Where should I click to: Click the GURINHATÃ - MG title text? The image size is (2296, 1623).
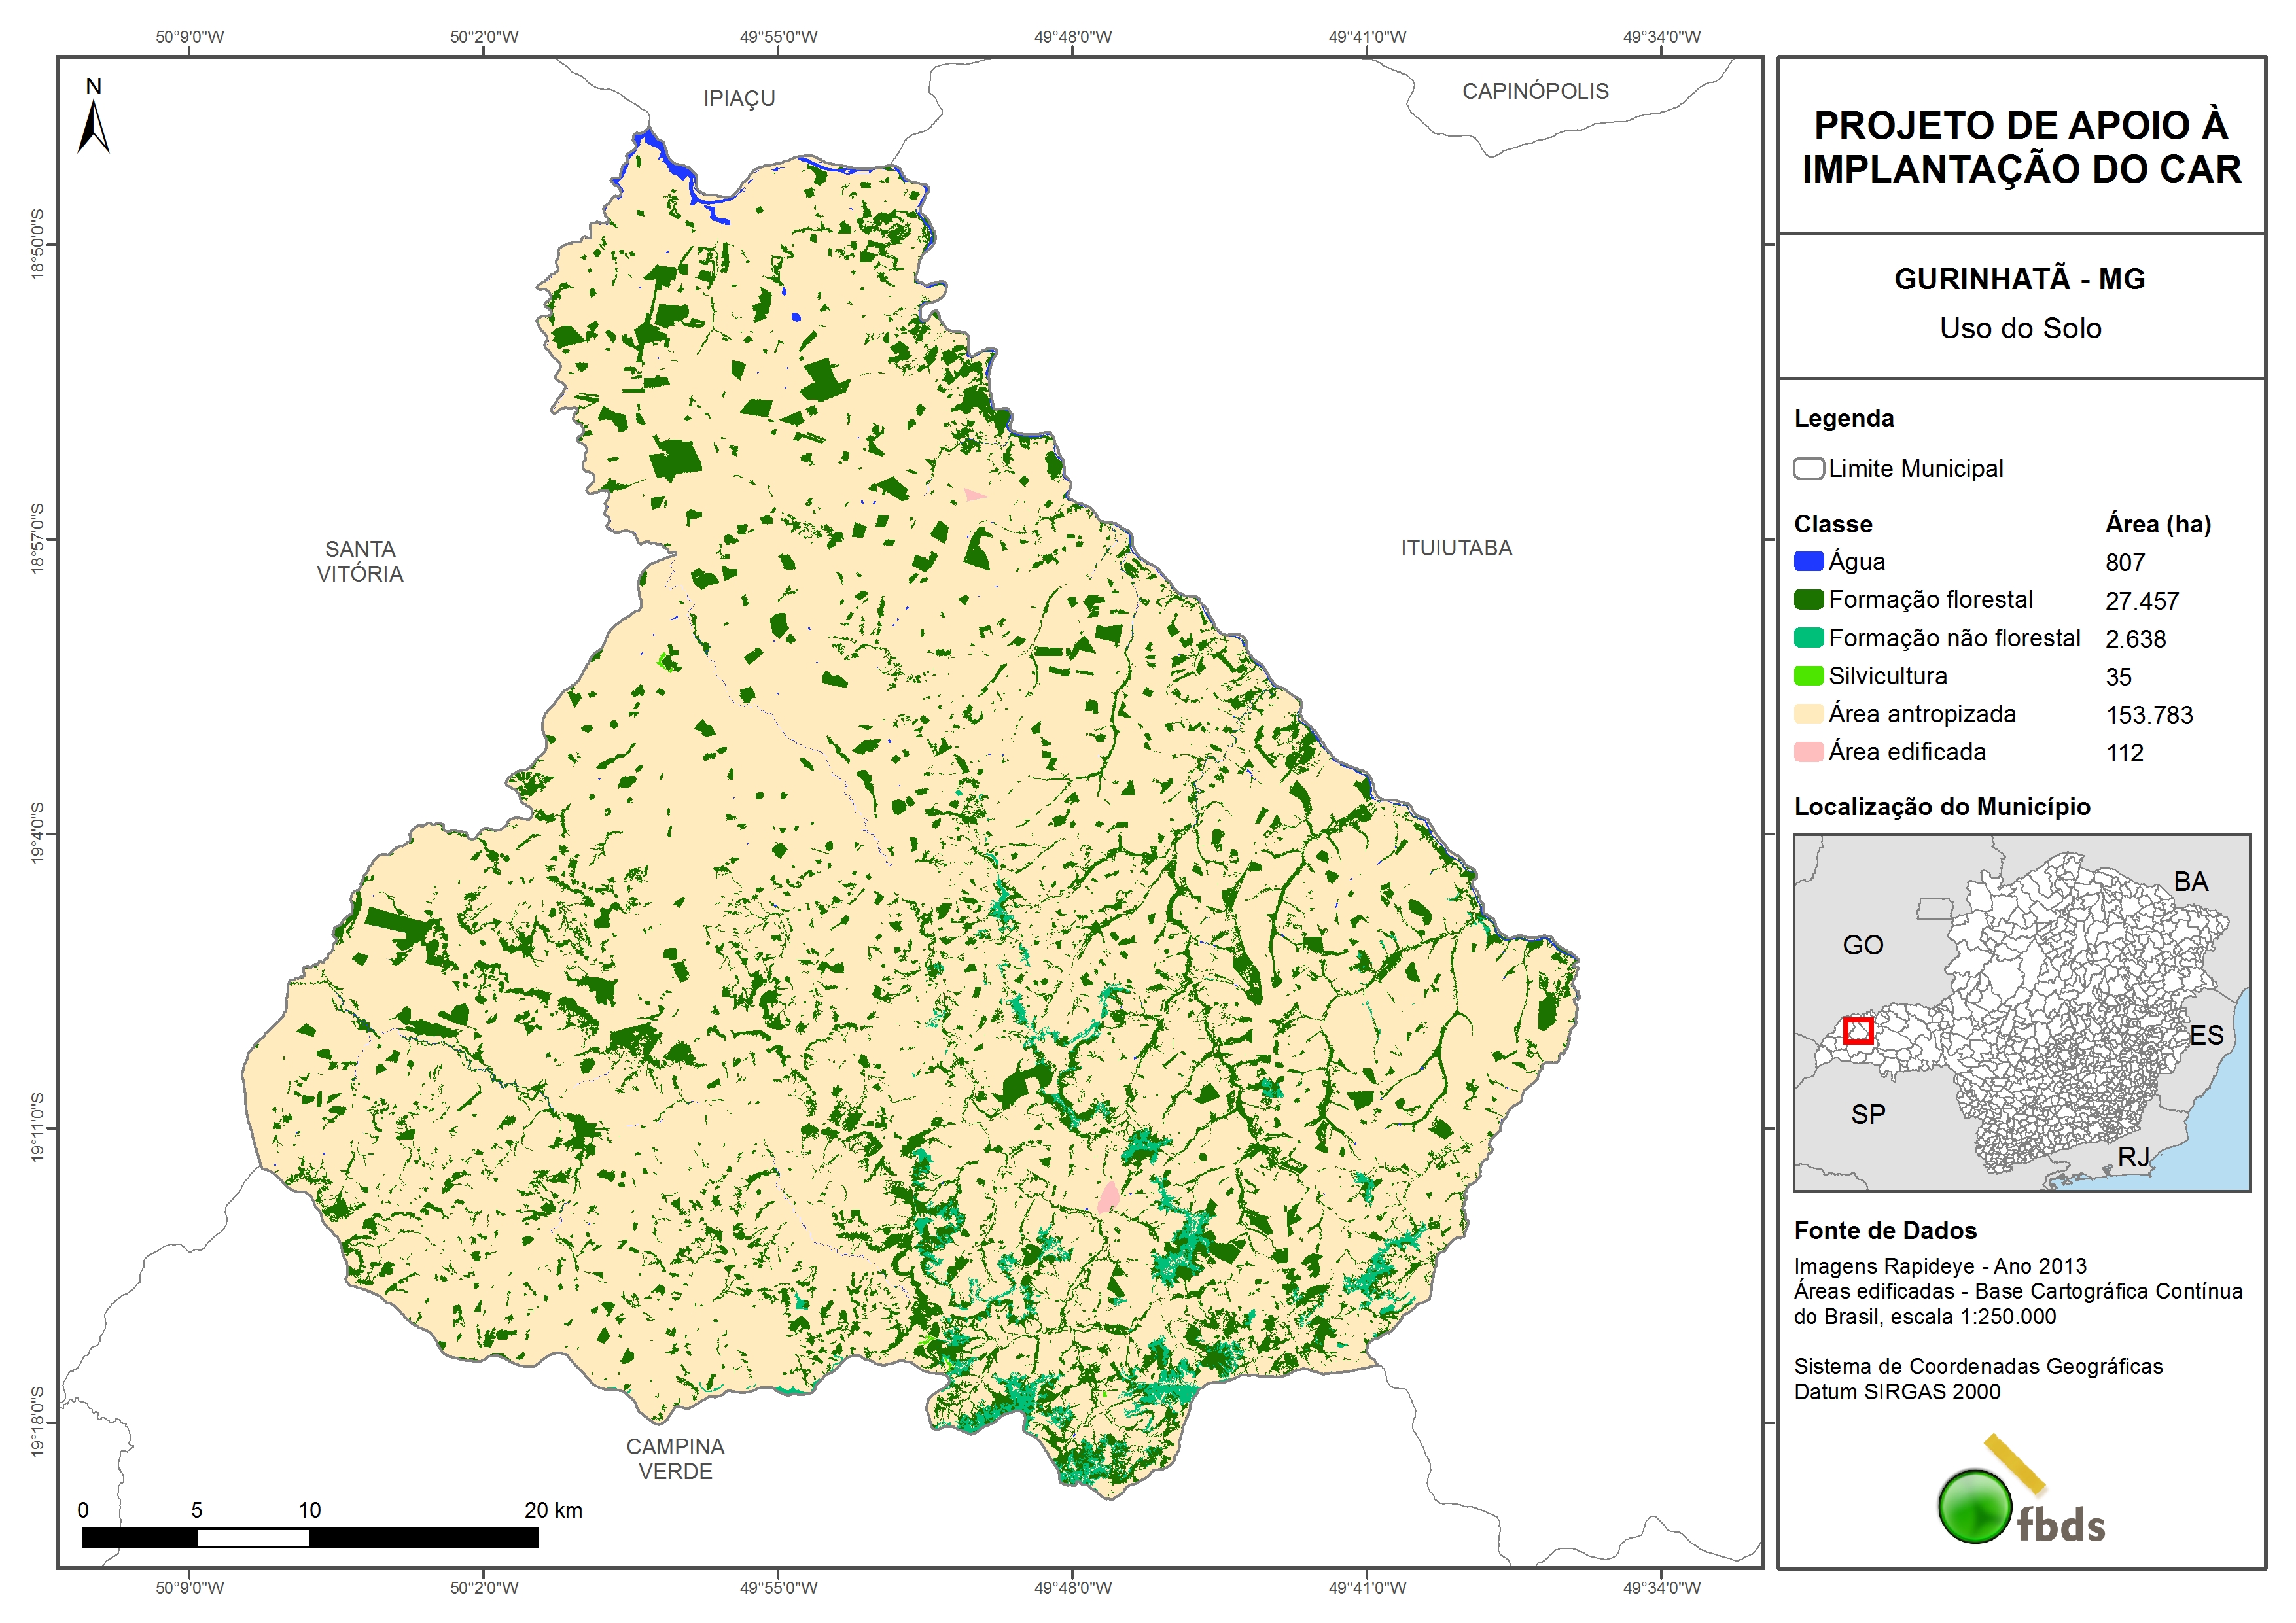pos(2019,279)
